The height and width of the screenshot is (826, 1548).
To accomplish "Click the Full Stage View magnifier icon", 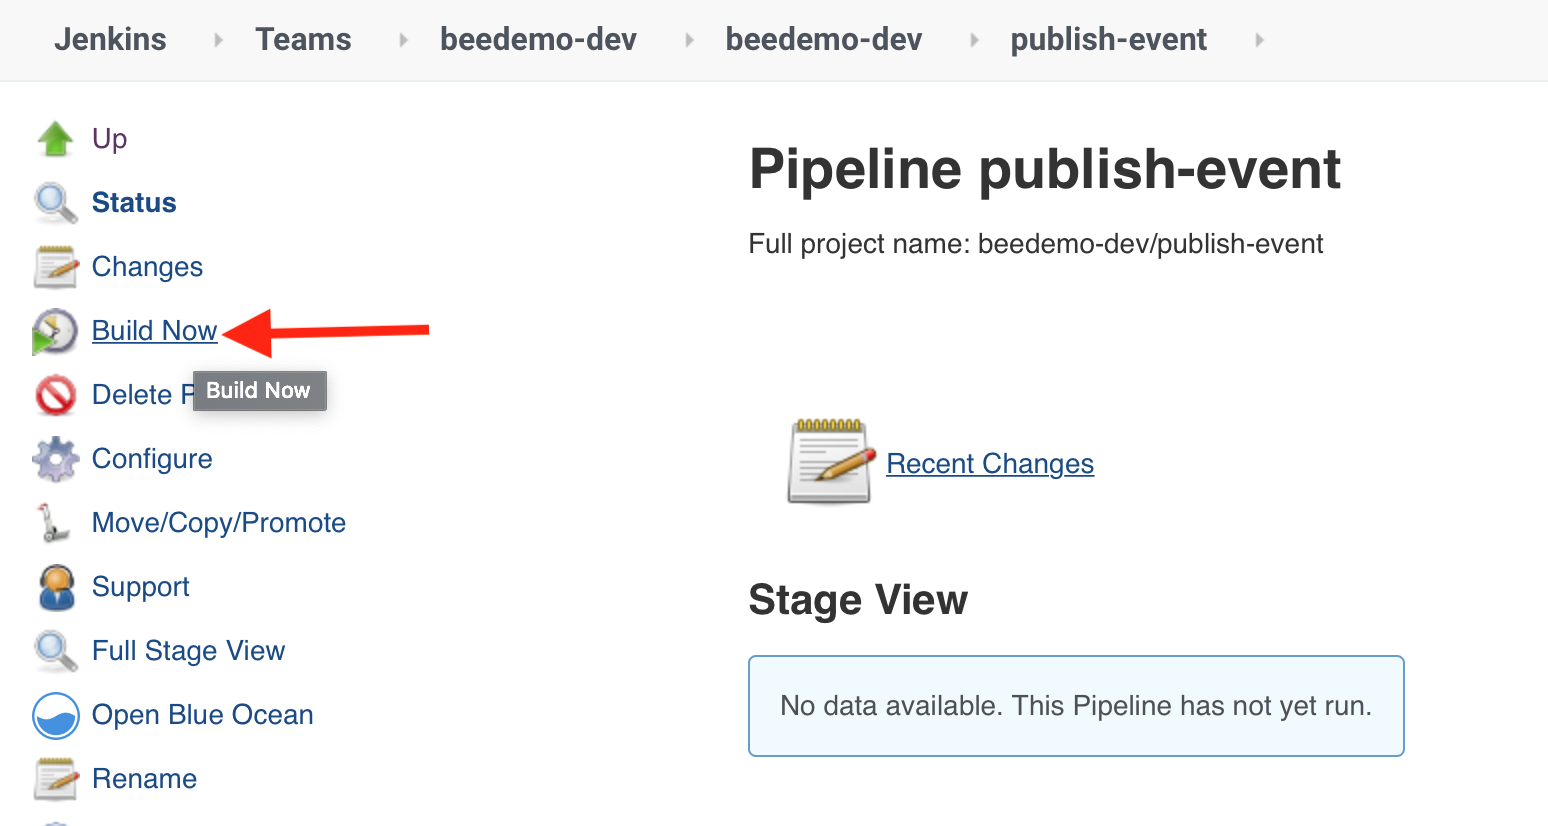I will click(55, 651).
